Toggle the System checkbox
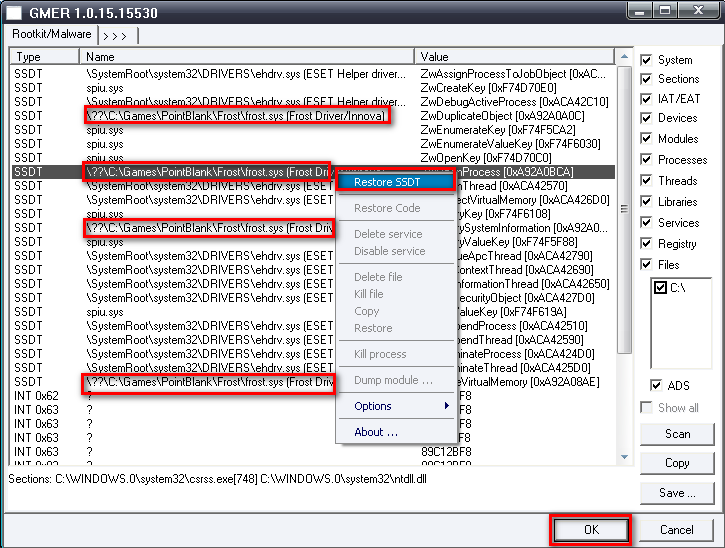This screenshot has width=725, height=548. (x=646, y=60)
